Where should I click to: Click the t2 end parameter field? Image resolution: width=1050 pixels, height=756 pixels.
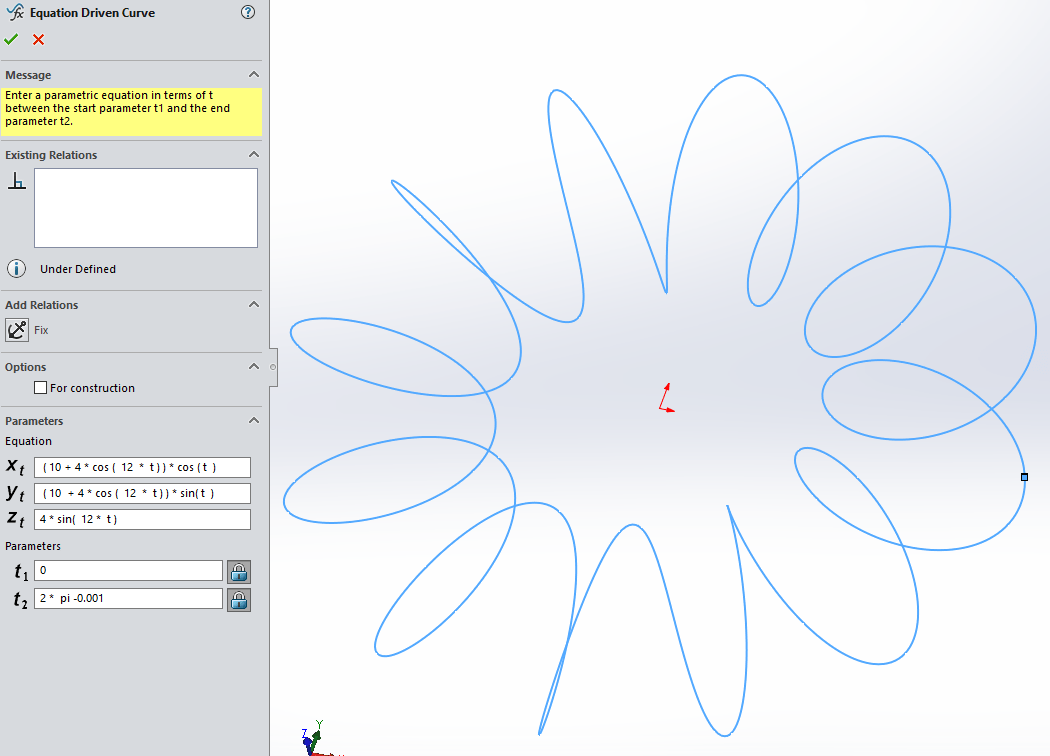tap(129, 599)
